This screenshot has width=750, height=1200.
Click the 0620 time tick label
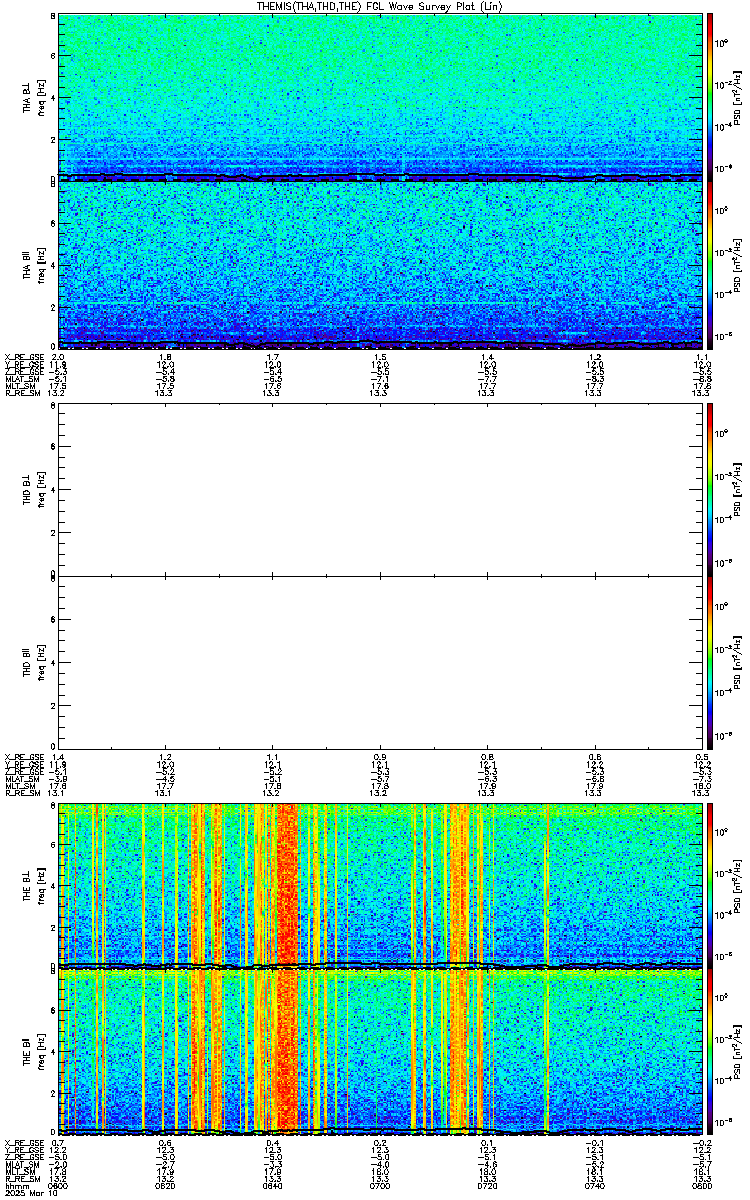point(165,1185)
